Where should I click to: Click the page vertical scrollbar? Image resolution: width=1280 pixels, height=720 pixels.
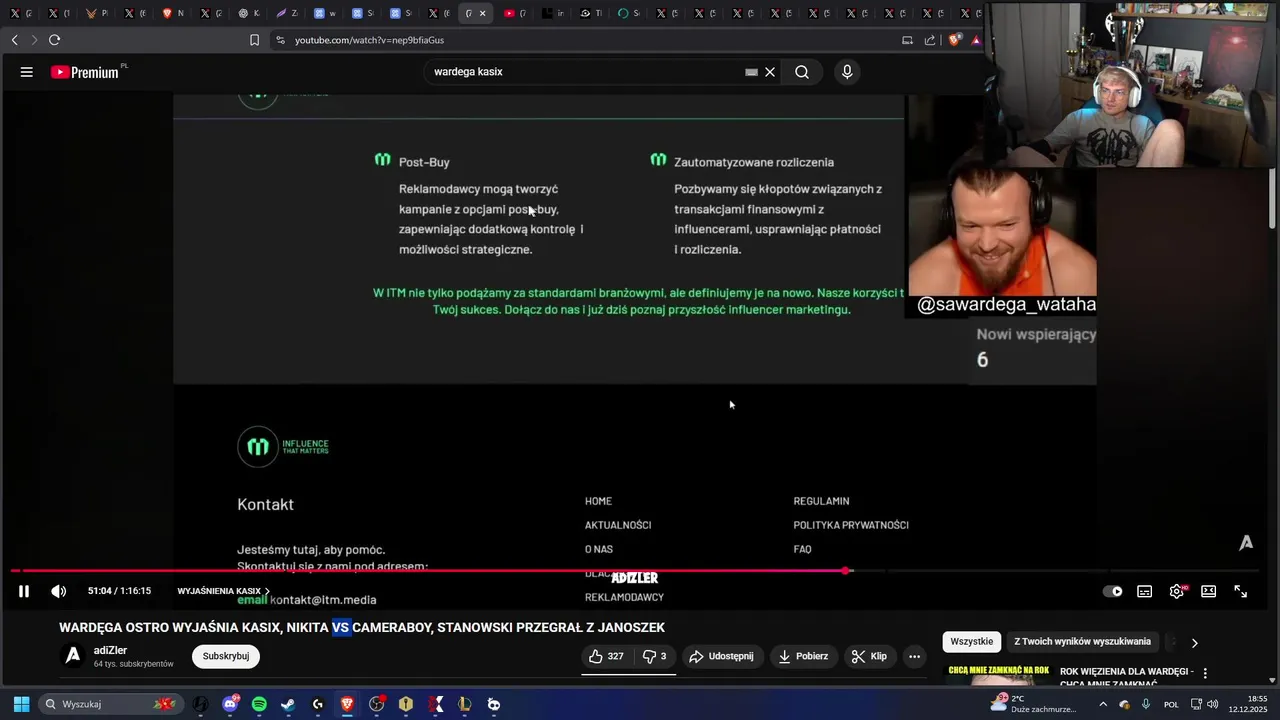coord(1272,200)
